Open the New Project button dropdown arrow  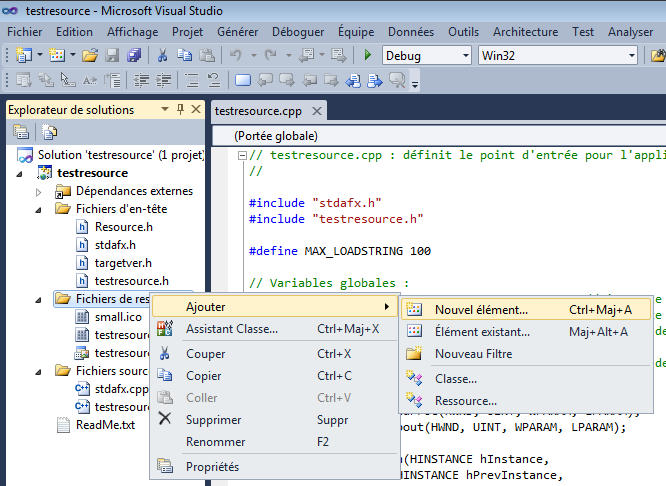point(40,55)
